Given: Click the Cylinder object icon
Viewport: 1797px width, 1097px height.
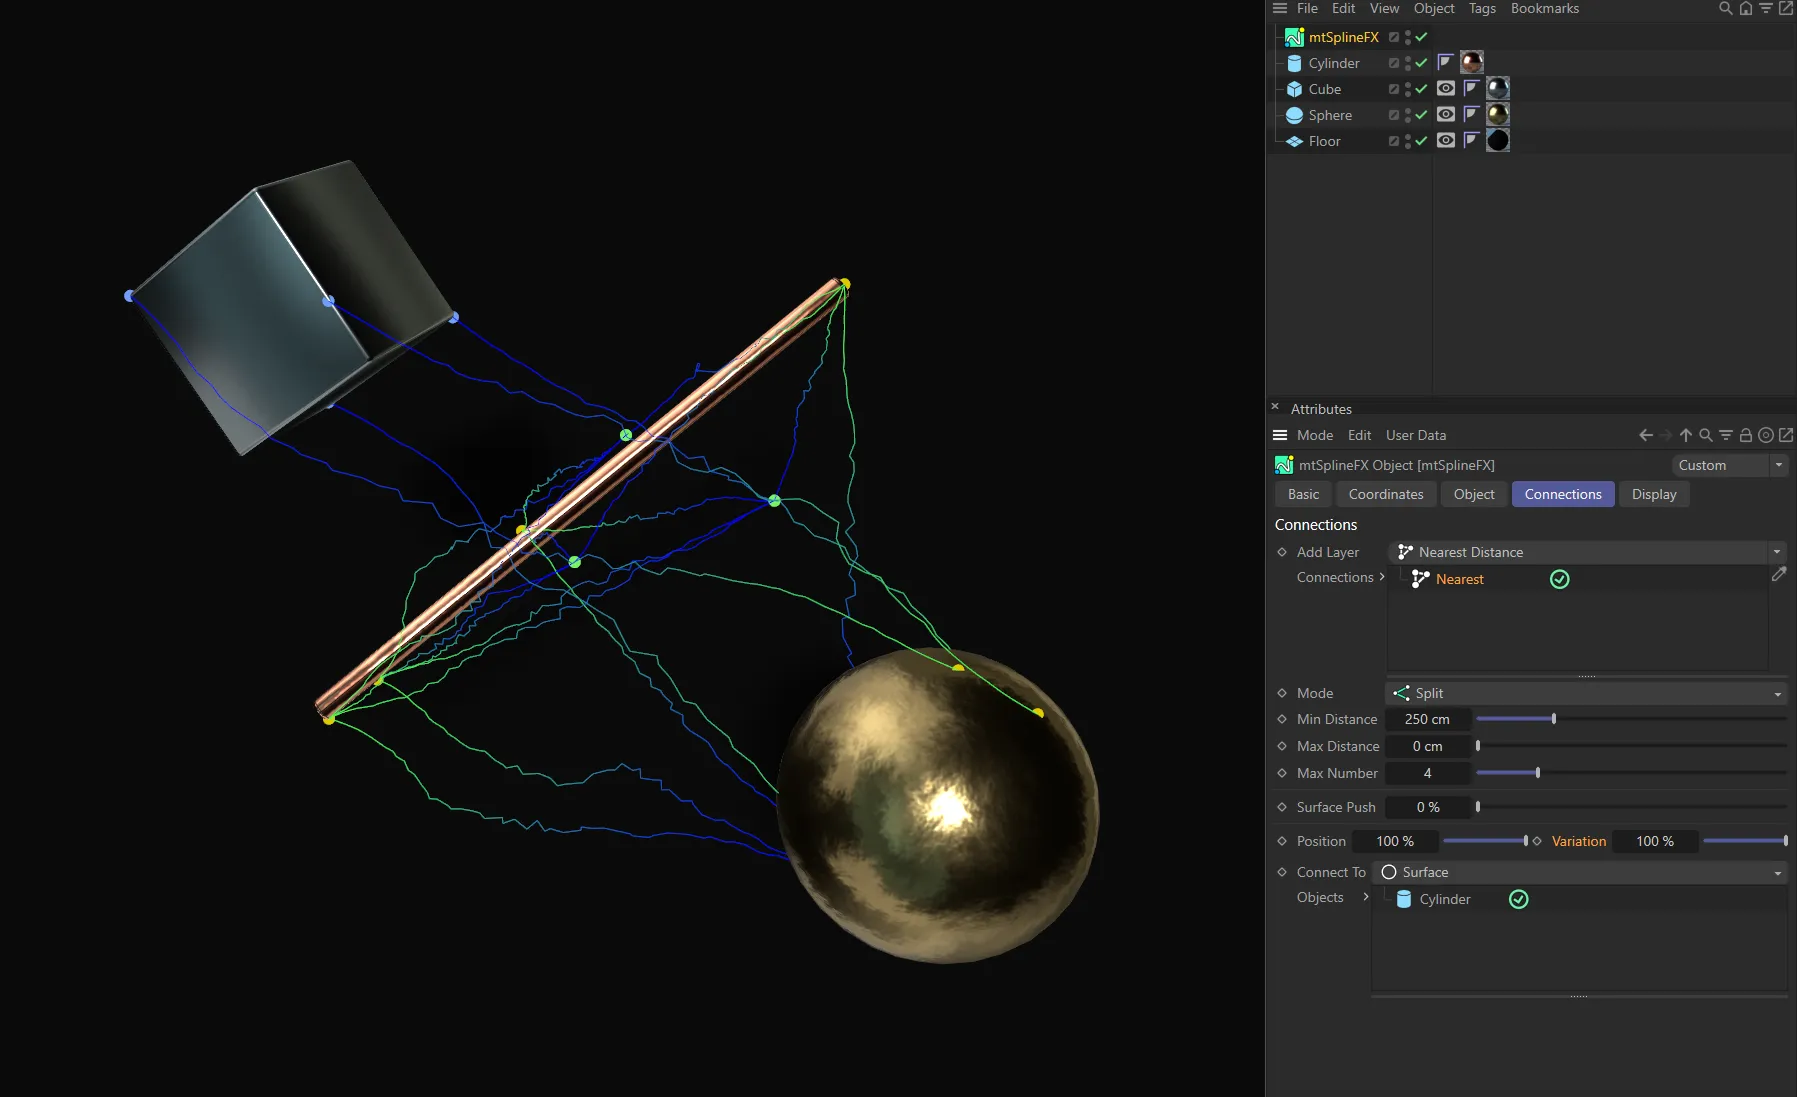Looking at the screenshot, I should pyautogui.click(x=1294, y=63).
